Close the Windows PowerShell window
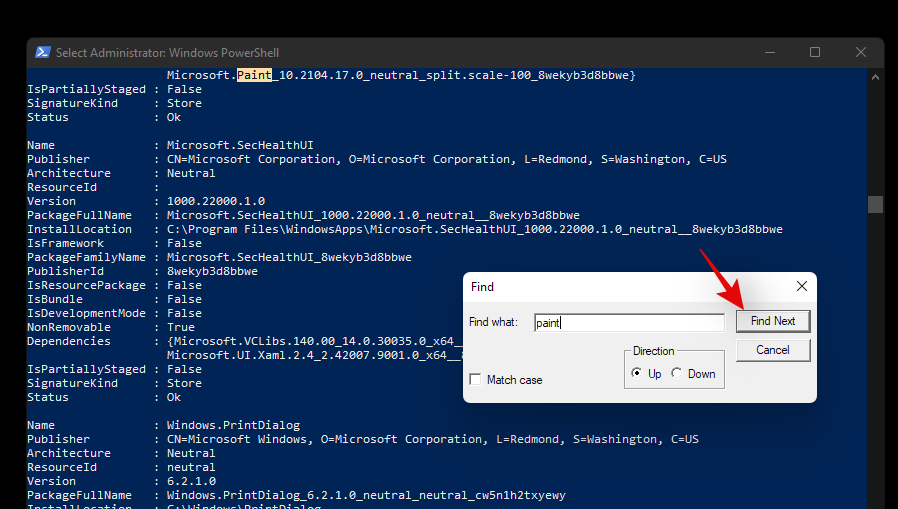This screenshot has height=509, width=898. click(860, 52)
